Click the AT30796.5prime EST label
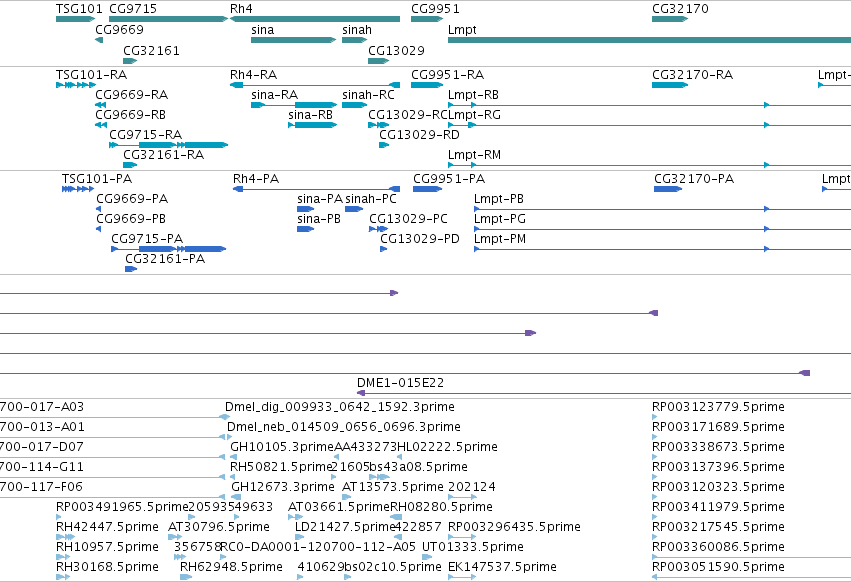 [x=219, y=527]
